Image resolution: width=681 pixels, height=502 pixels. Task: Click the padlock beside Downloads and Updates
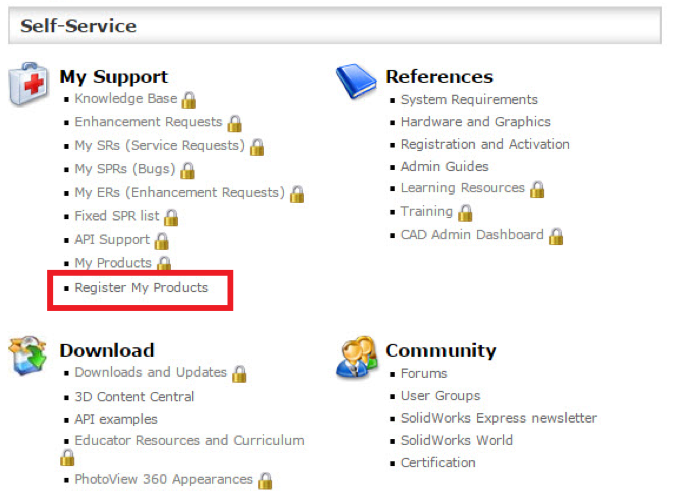239,374
